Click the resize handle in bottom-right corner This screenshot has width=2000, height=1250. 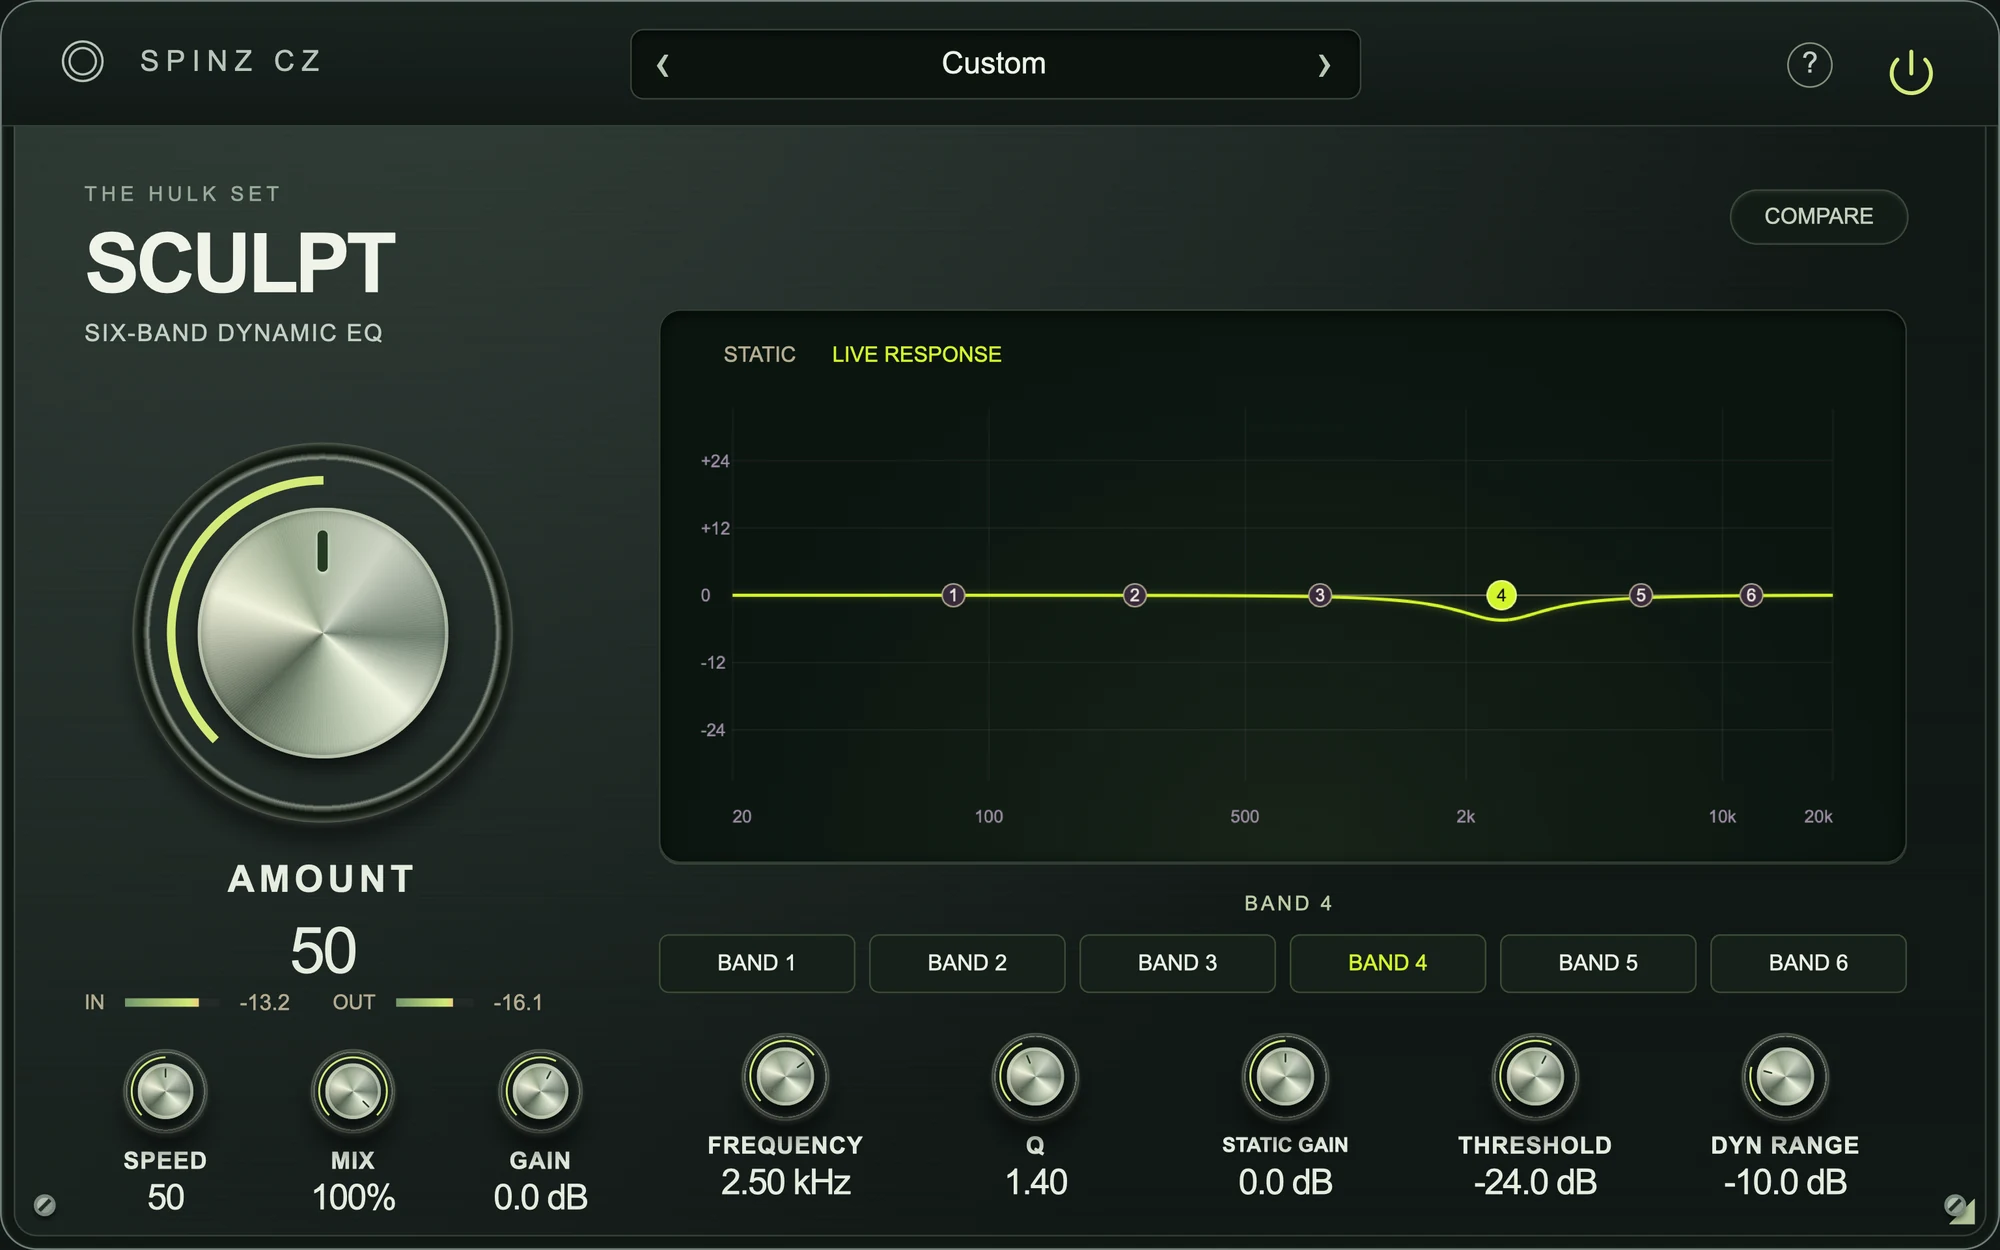[1962, 1212]
